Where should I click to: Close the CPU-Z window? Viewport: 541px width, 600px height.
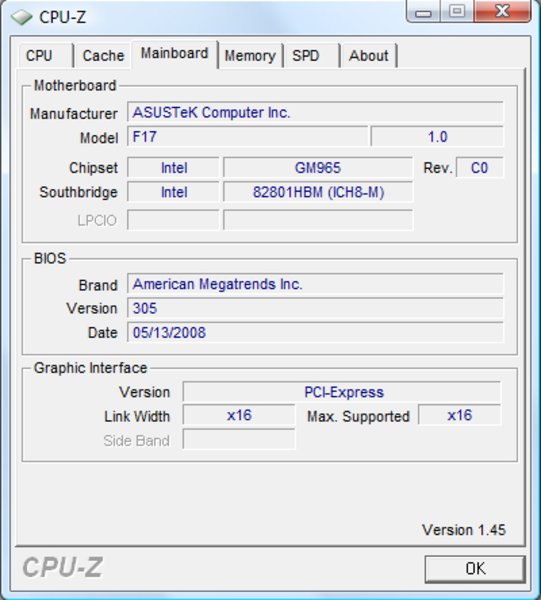click(x=502, y=11)
